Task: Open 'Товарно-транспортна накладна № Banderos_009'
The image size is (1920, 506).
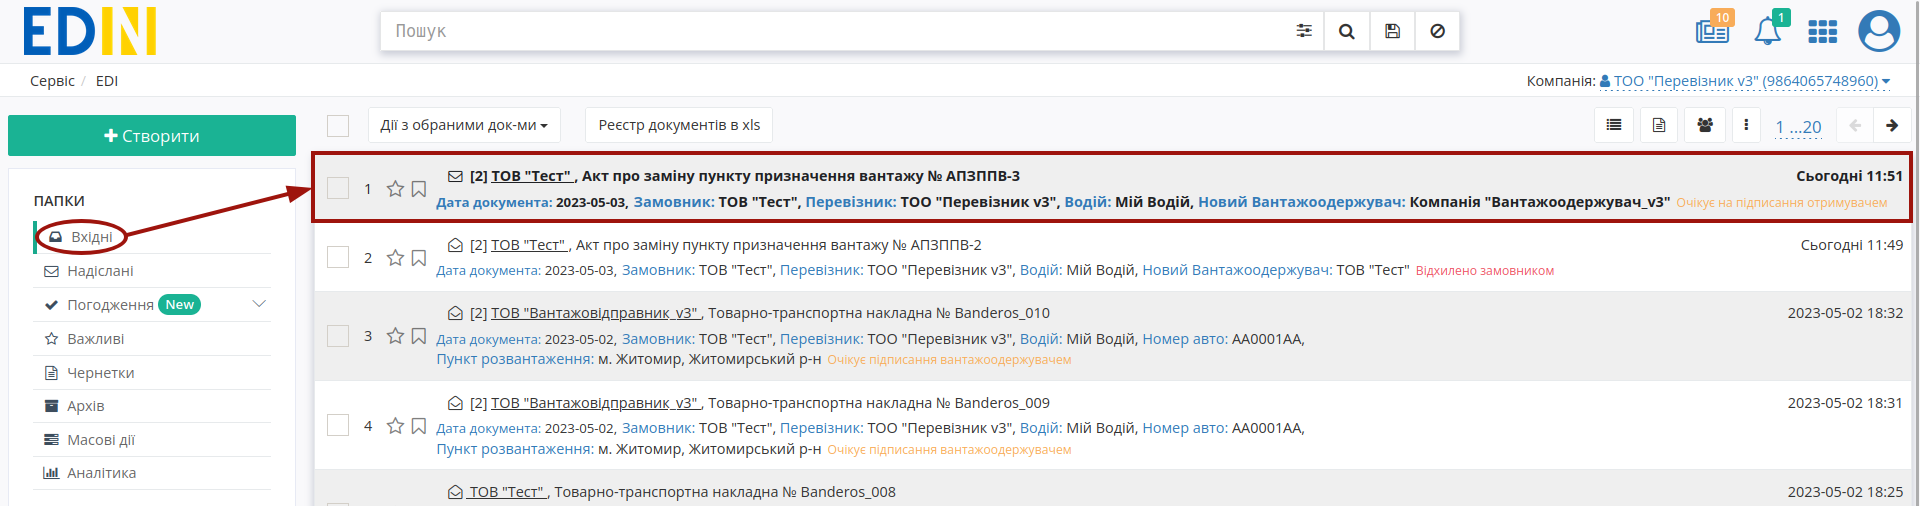Action: (x=879, y=403)
